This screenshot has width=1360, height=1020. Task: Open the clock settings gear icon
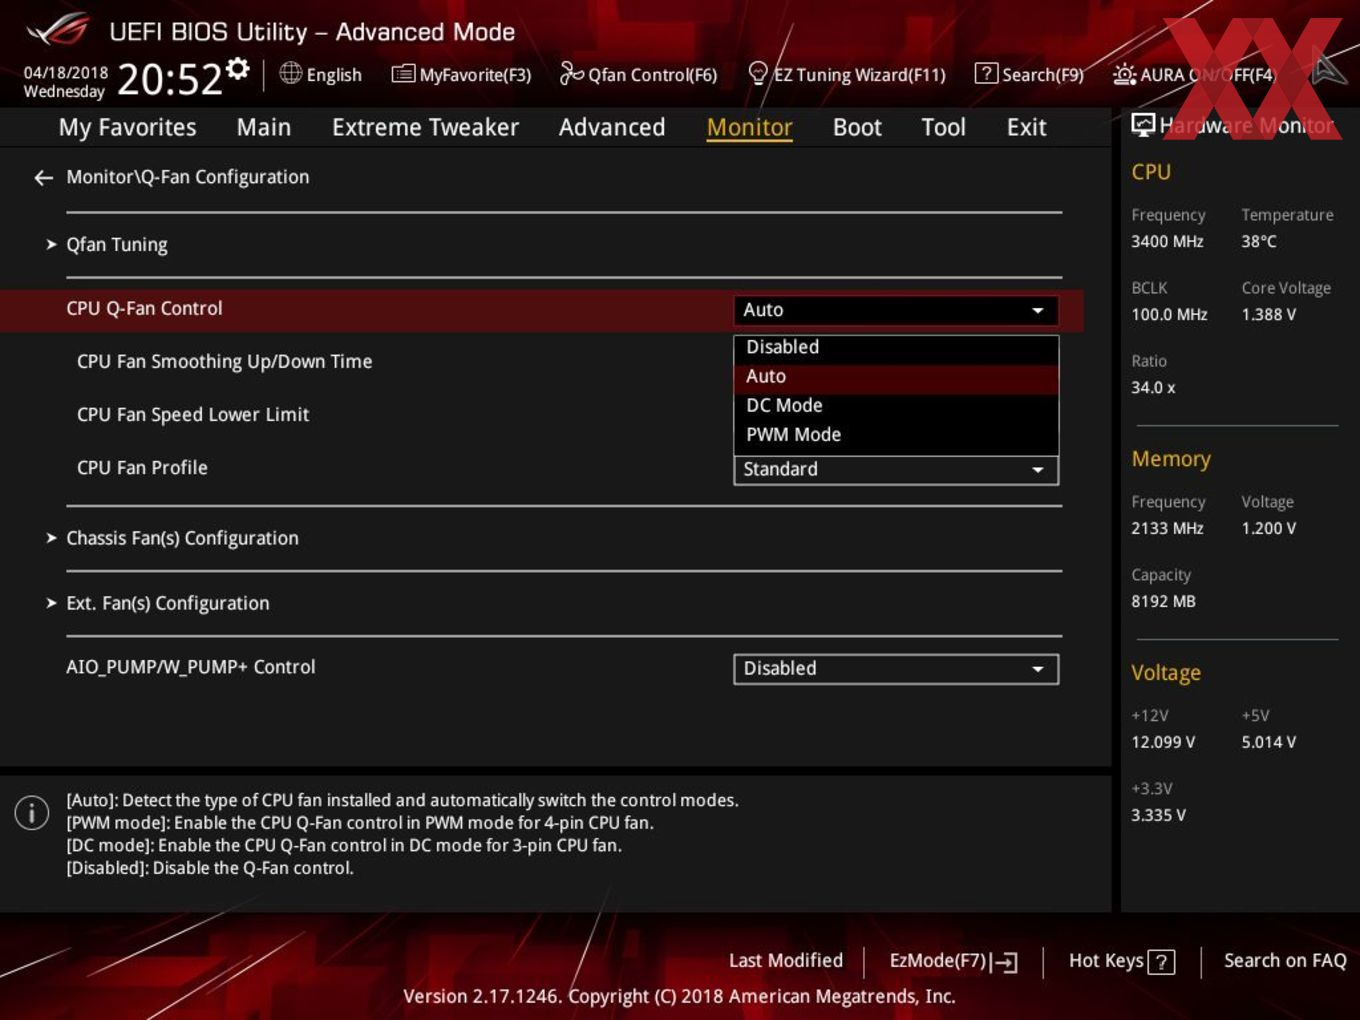(x=237, y=68)
